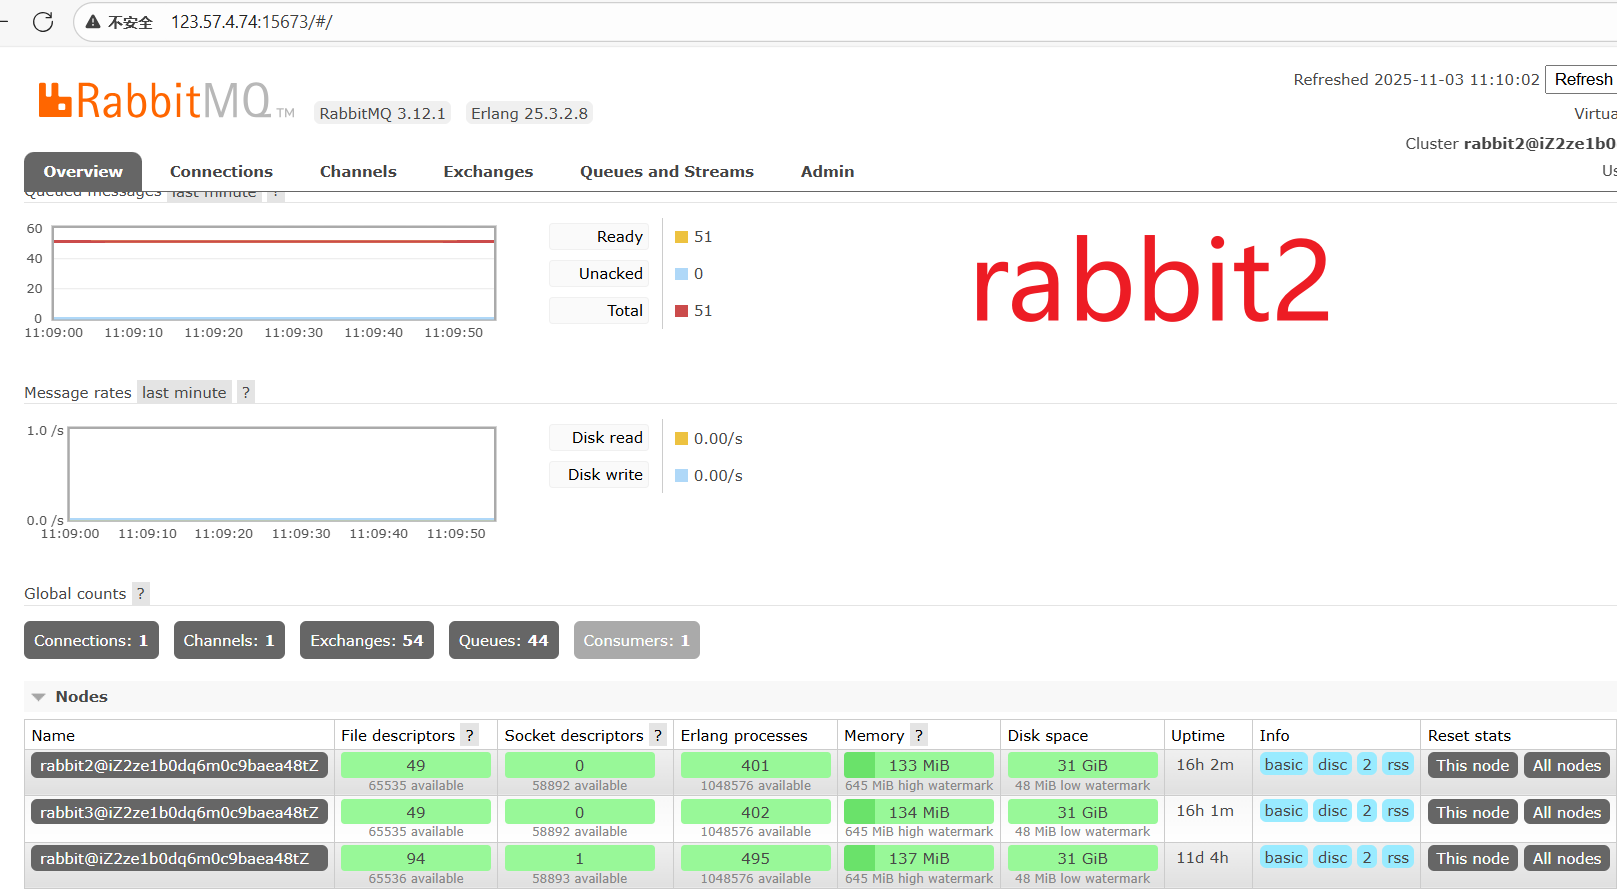Viewport: 1617px width, 894px height.
Task: Open node rabbit3@iZ2ze1b0dq6m0c9baea48tZ
Action: tap(179, 812)
